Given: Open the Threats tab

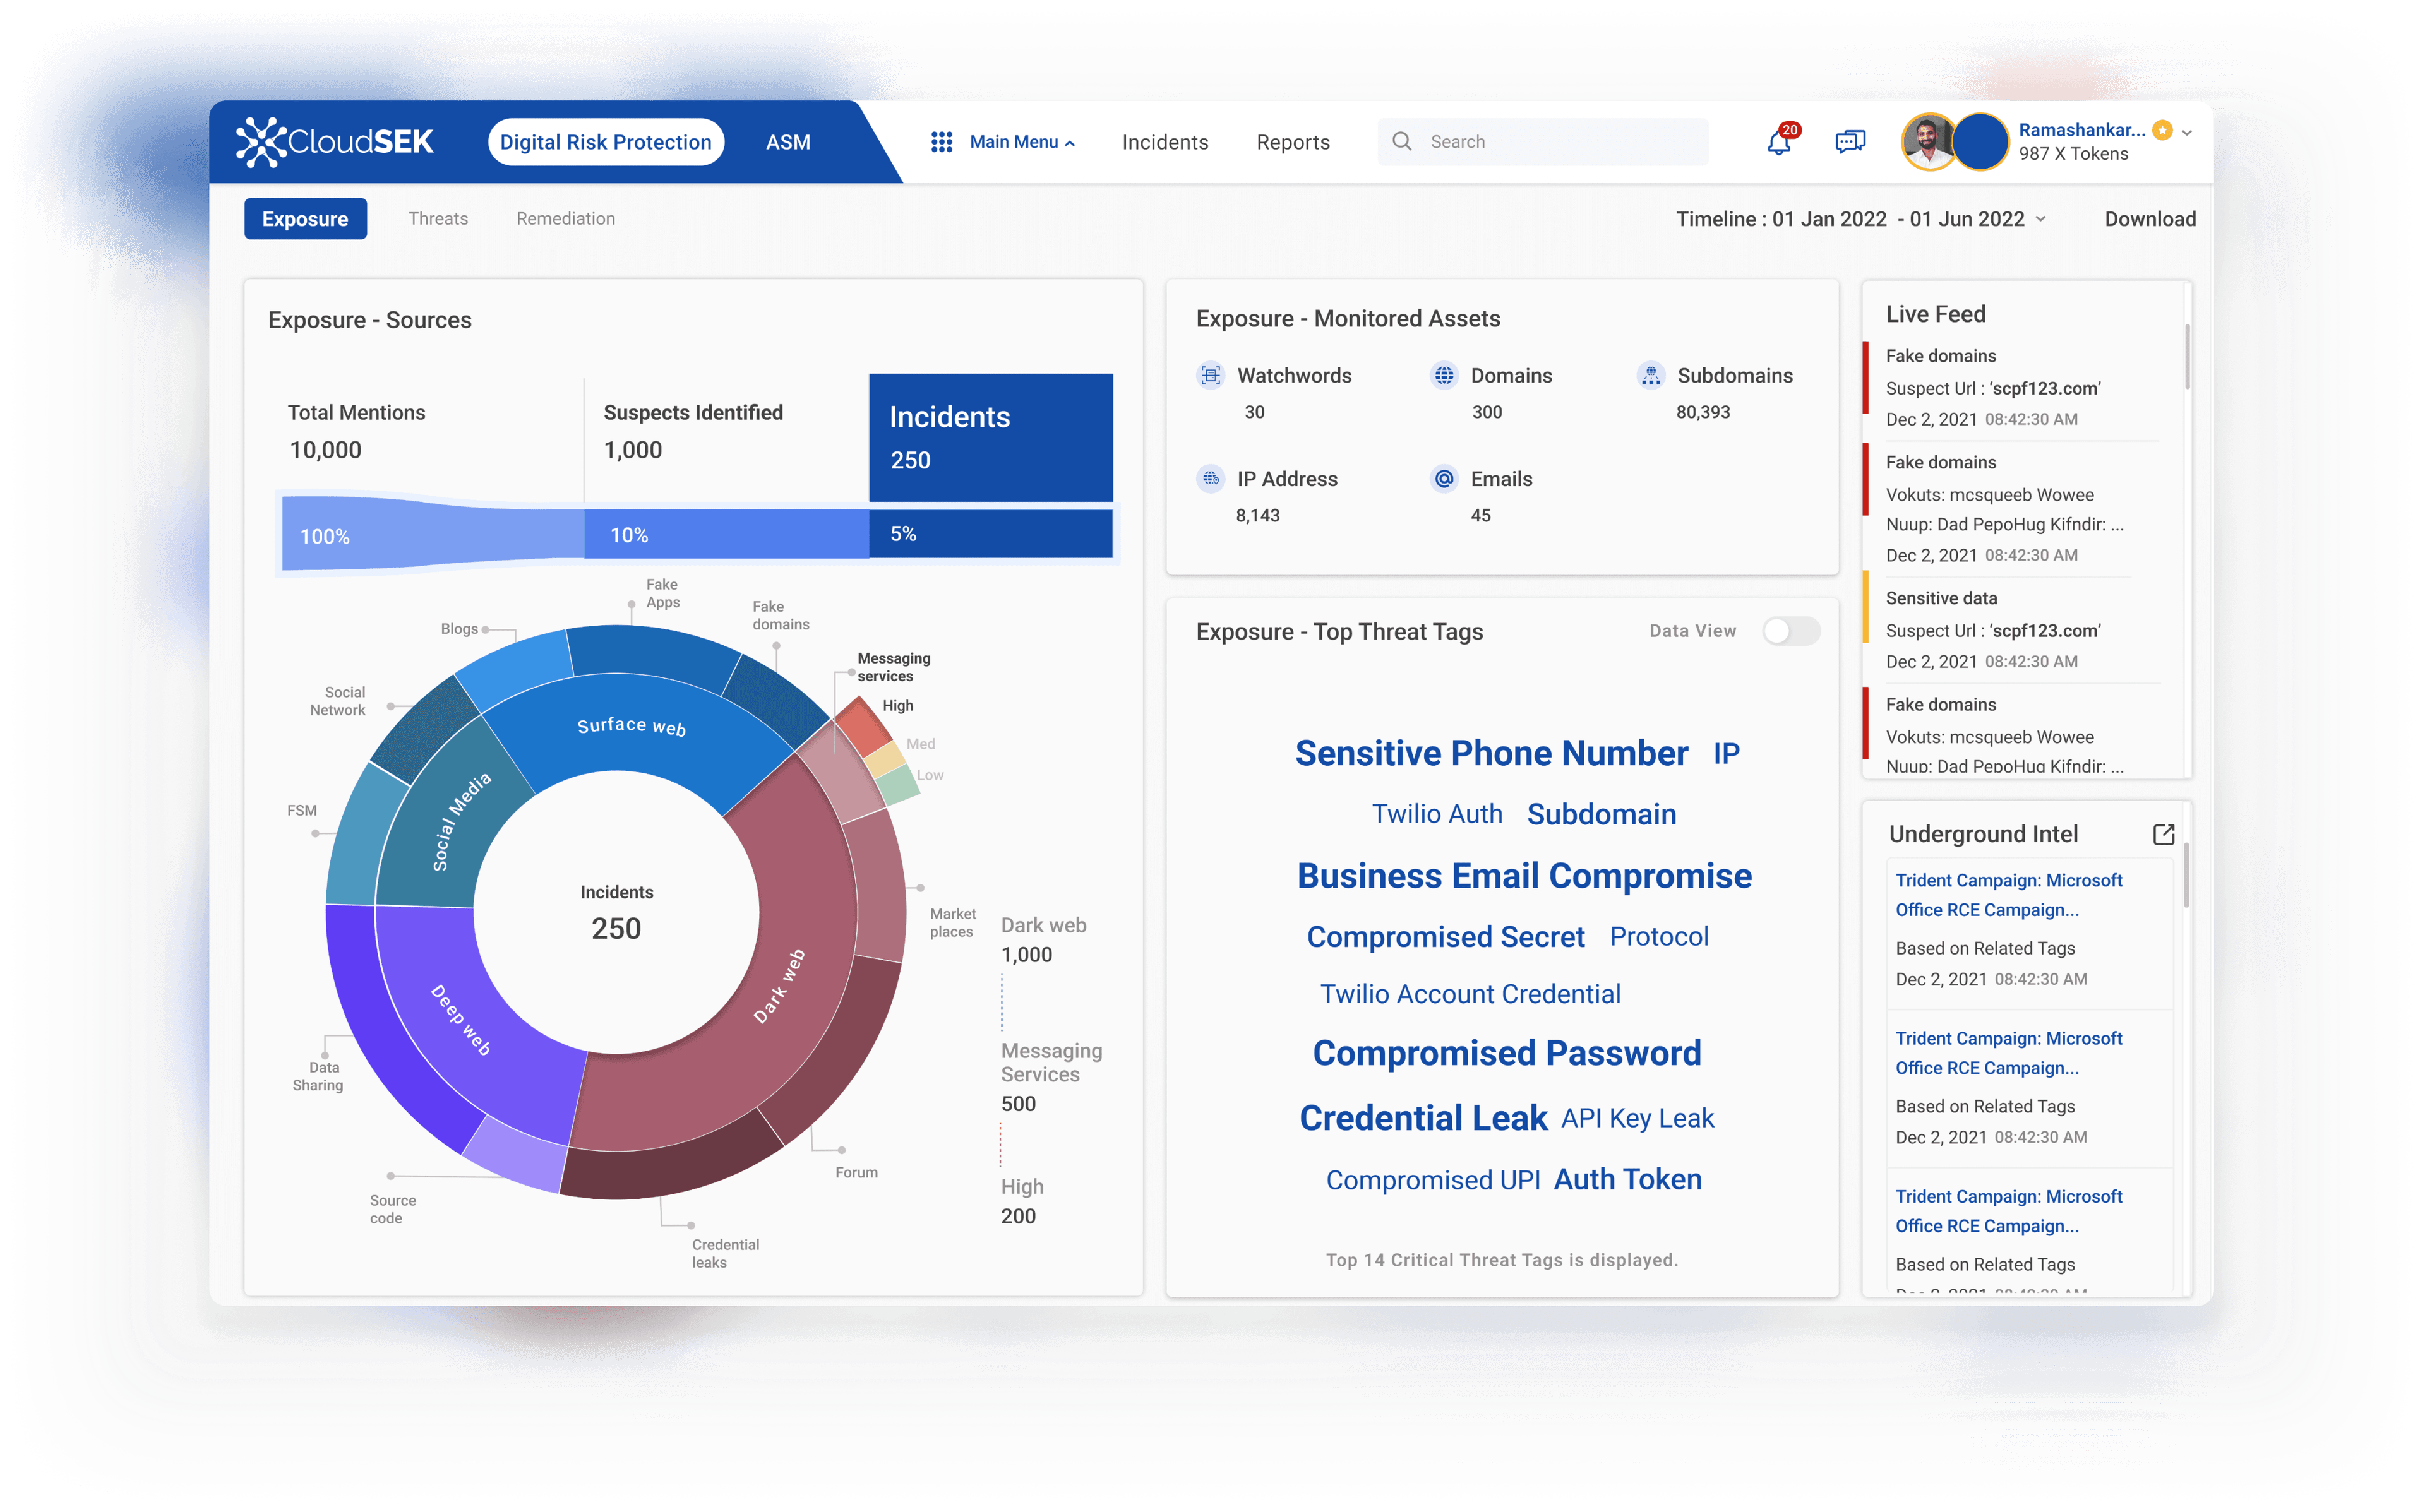Looking at the screenshot, I should (438, 219).
